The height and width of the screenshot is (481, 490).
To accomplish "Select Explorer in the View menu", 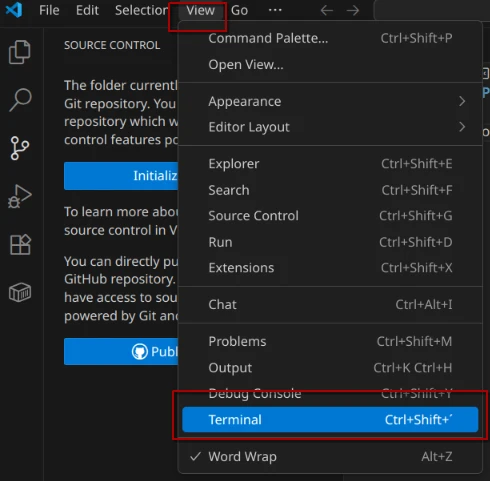I will 330,164.
